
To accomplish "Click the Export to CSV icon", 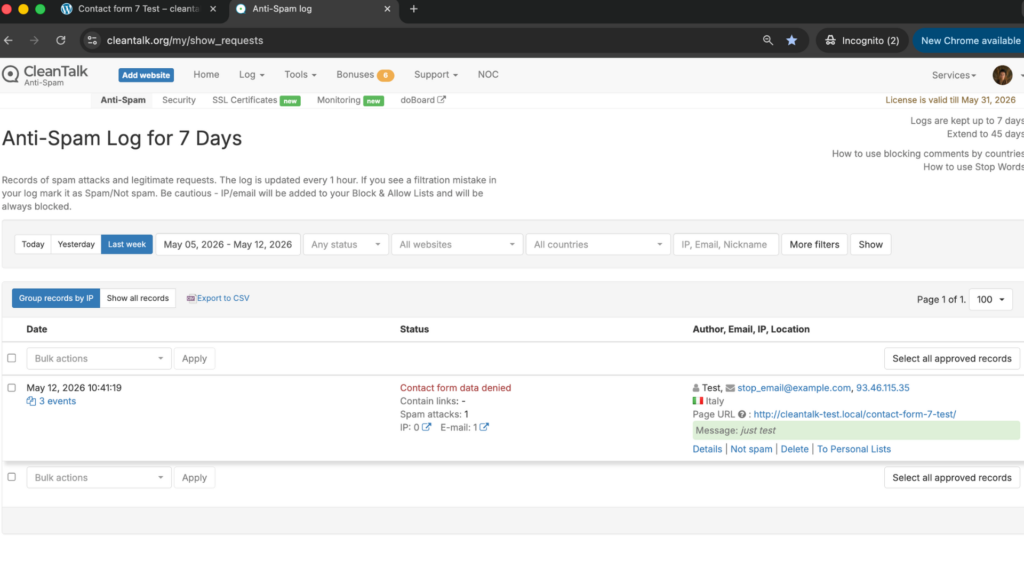I will 191,298.
